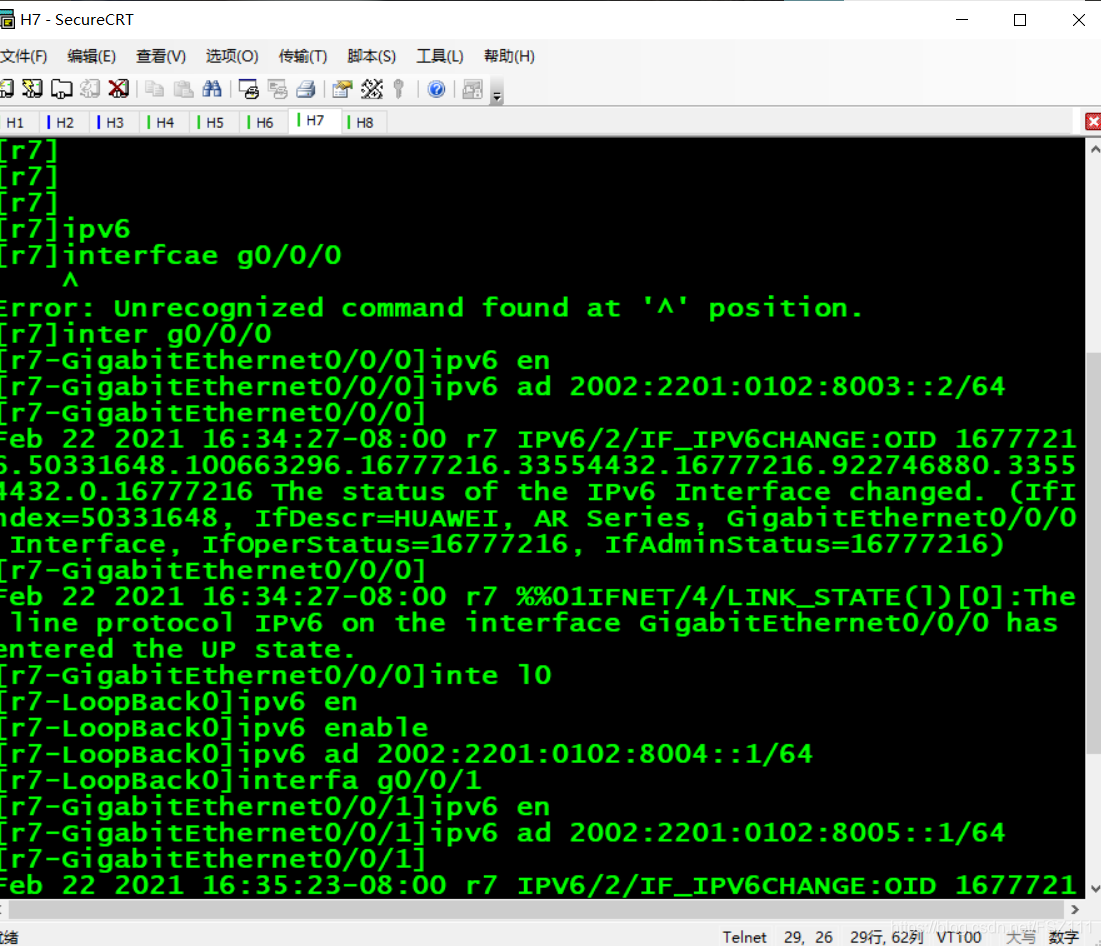Viewport: 1101px width, 946px height.
Task: Open the 编辑(E) menu
Action: (x=91, y=56)
